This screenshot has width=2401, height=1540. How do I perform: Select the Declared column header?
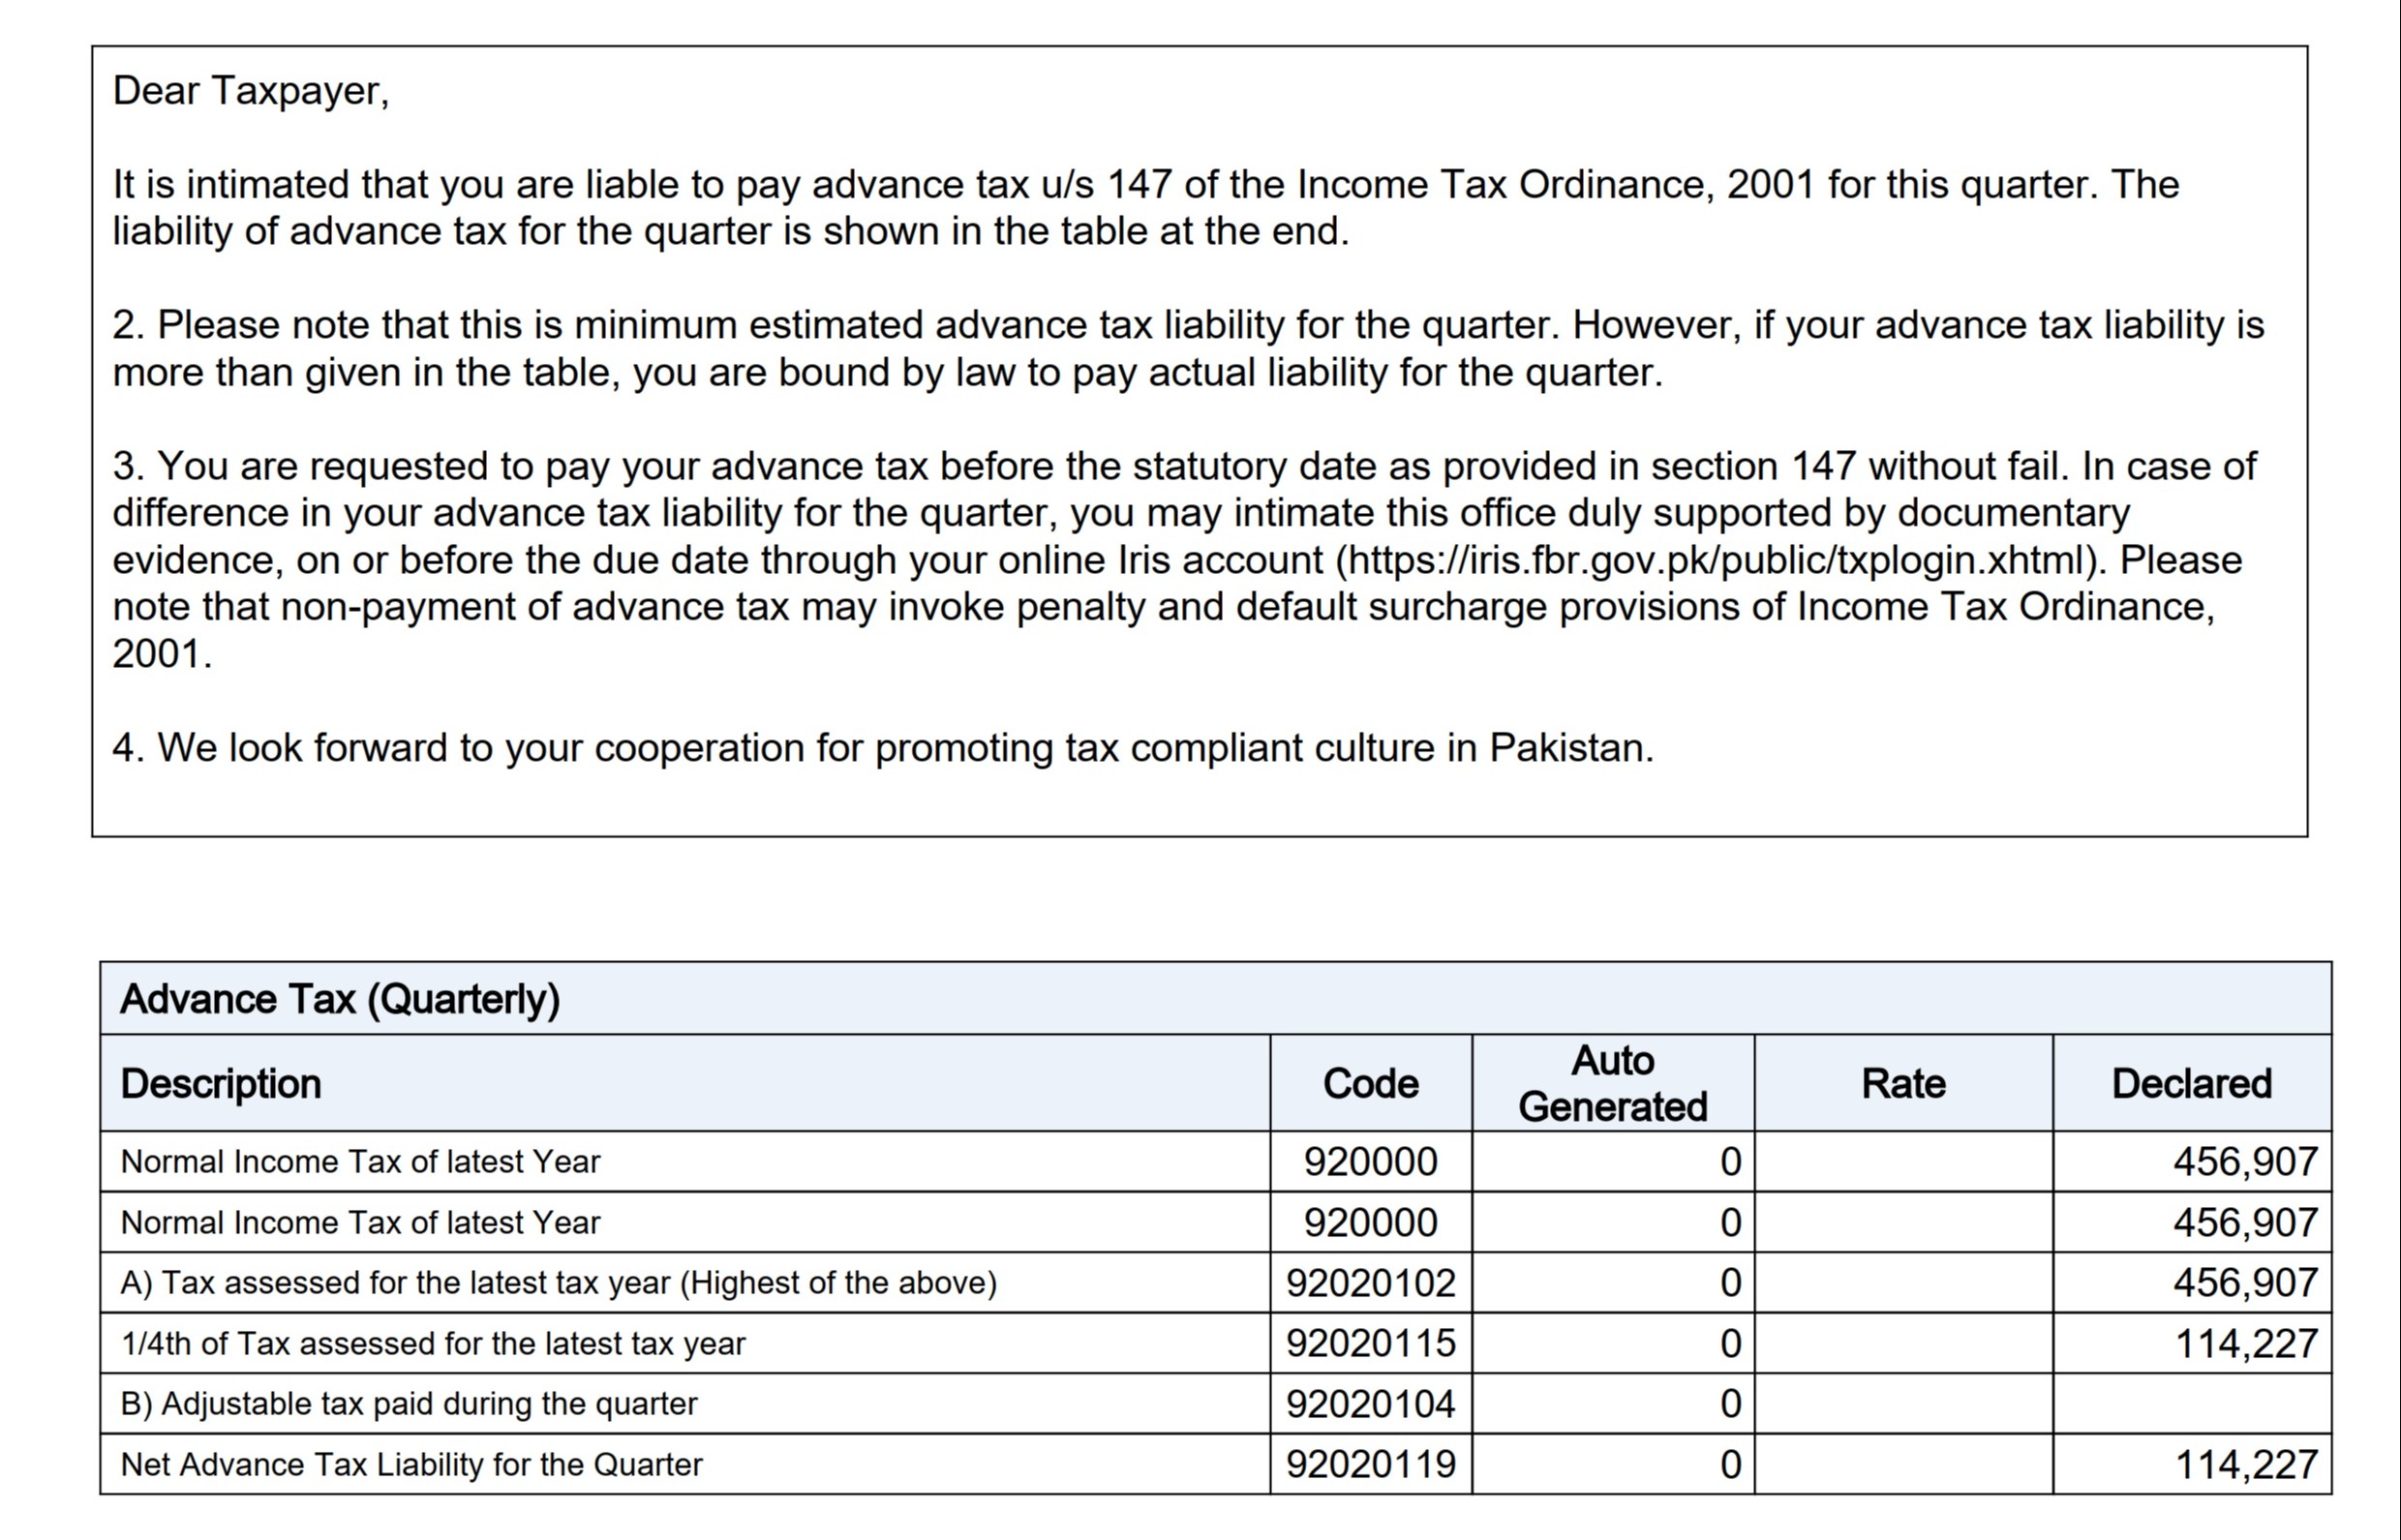(2191, 1084)
